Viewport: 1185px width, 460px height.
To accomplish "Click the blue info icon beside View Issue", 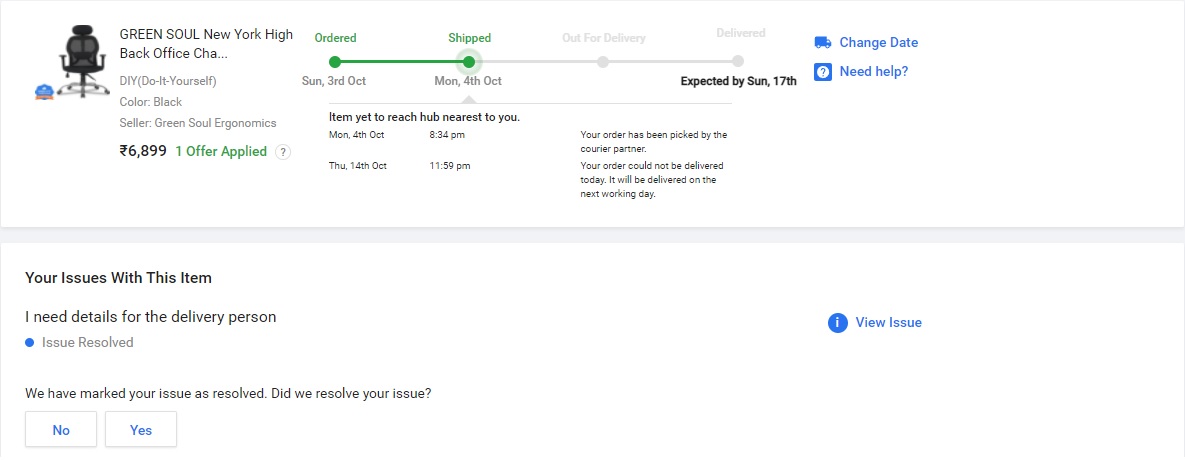I will 838,323.
